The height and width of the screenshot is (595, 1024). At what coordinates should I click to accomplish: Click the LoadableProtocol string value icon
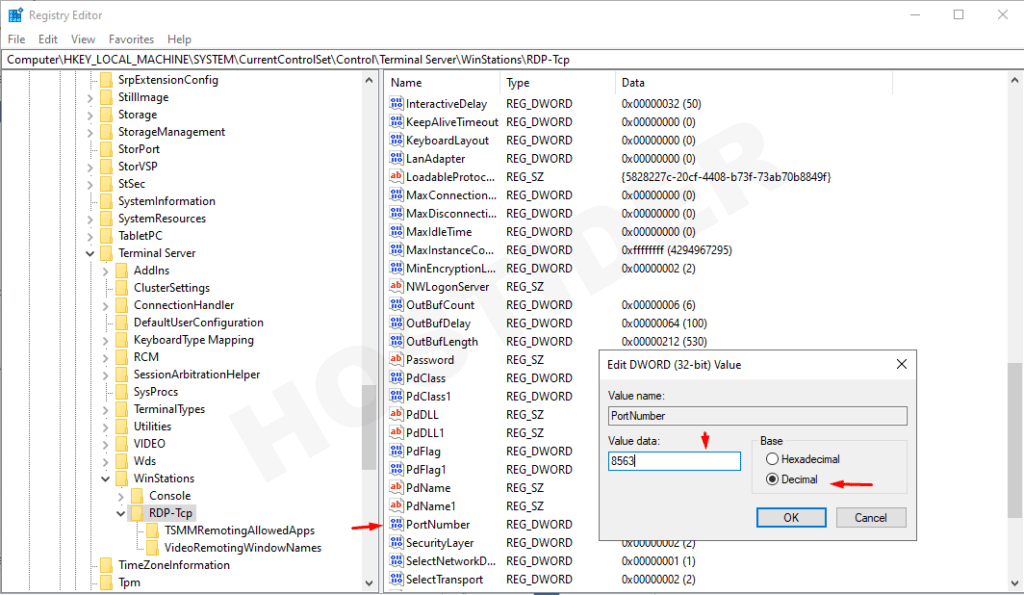[396, 177]
